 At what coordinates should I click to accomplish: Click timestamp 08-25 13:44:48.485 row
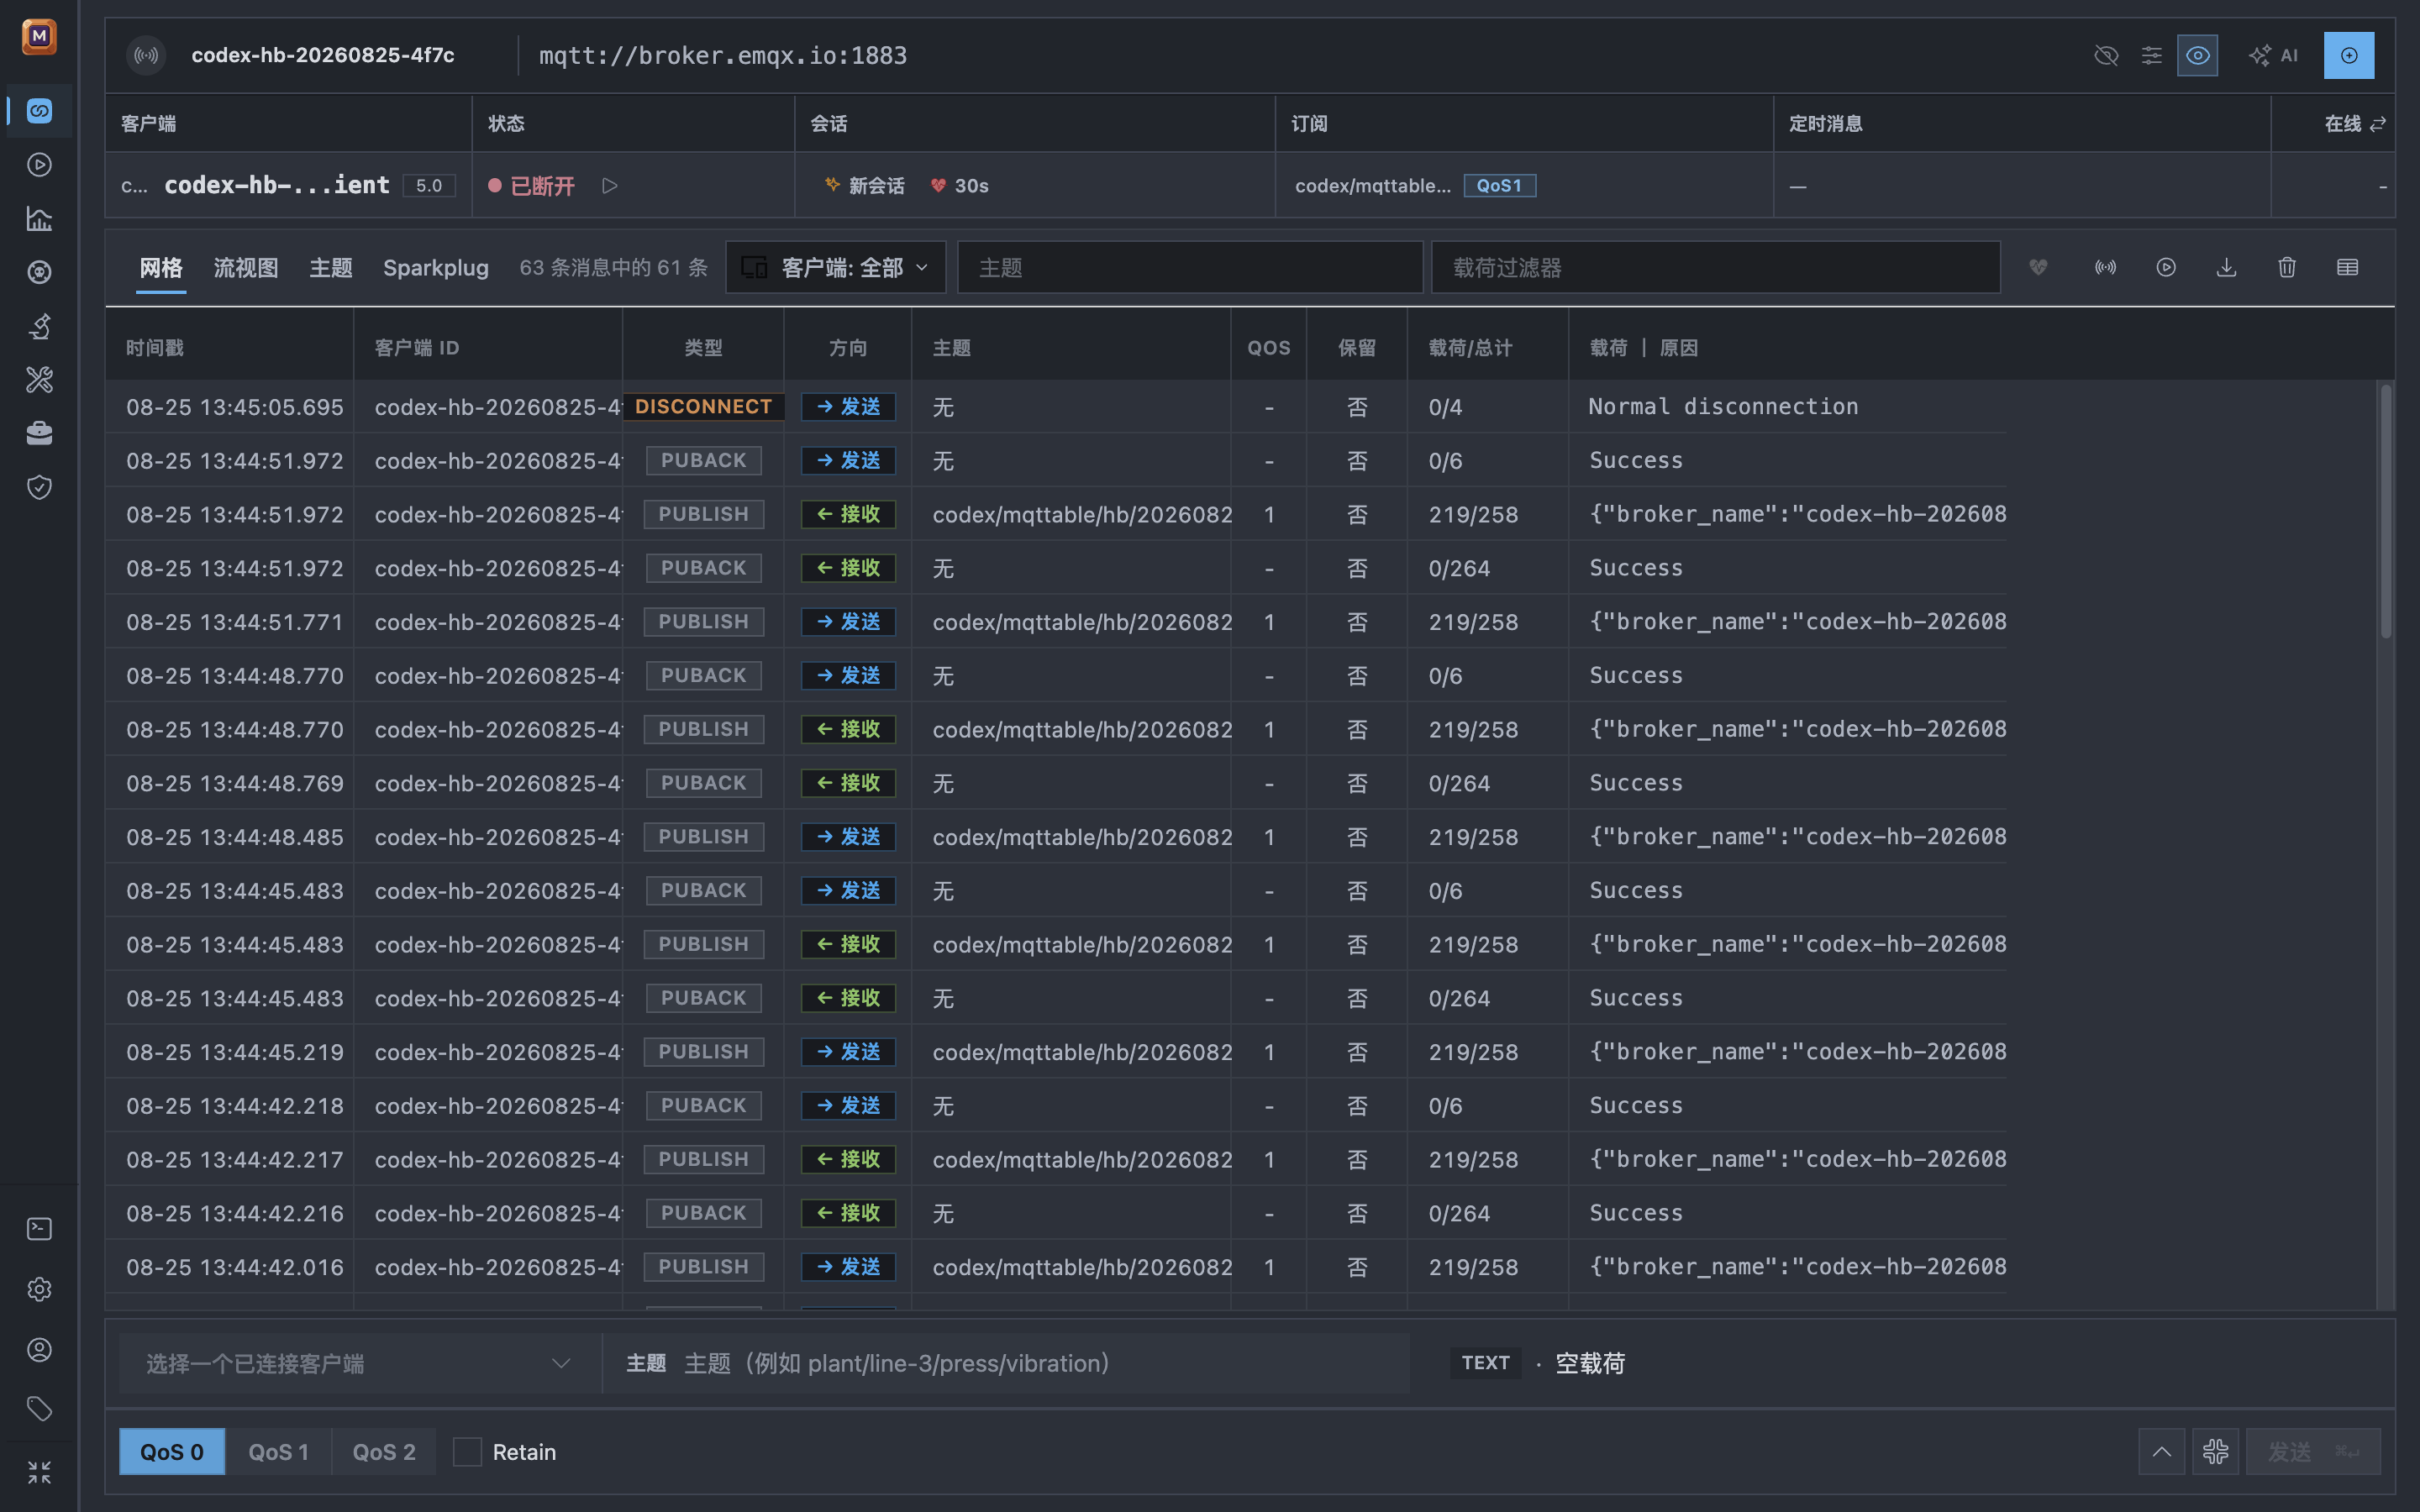pyautogui.click(x=234, y=837)
